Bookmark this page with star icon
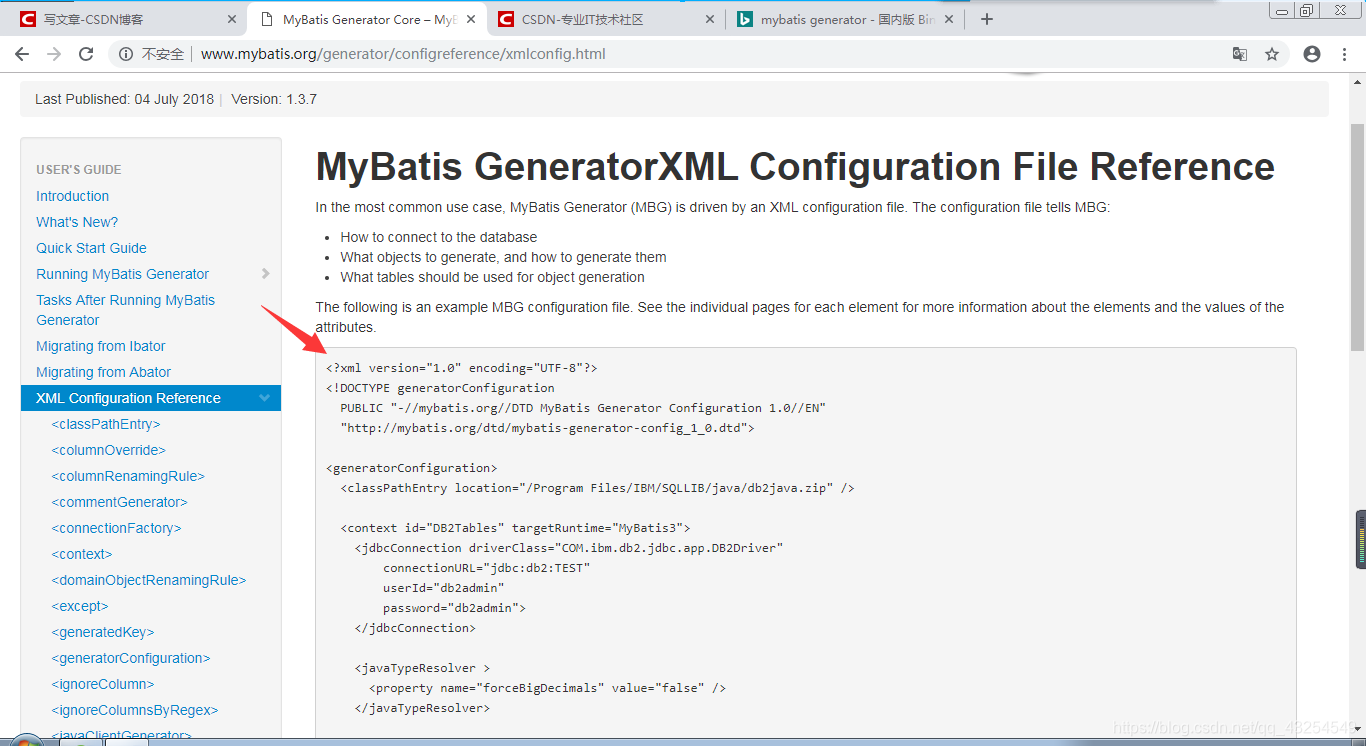This screenshot has height=746, width=1366. coord(1272,54)
